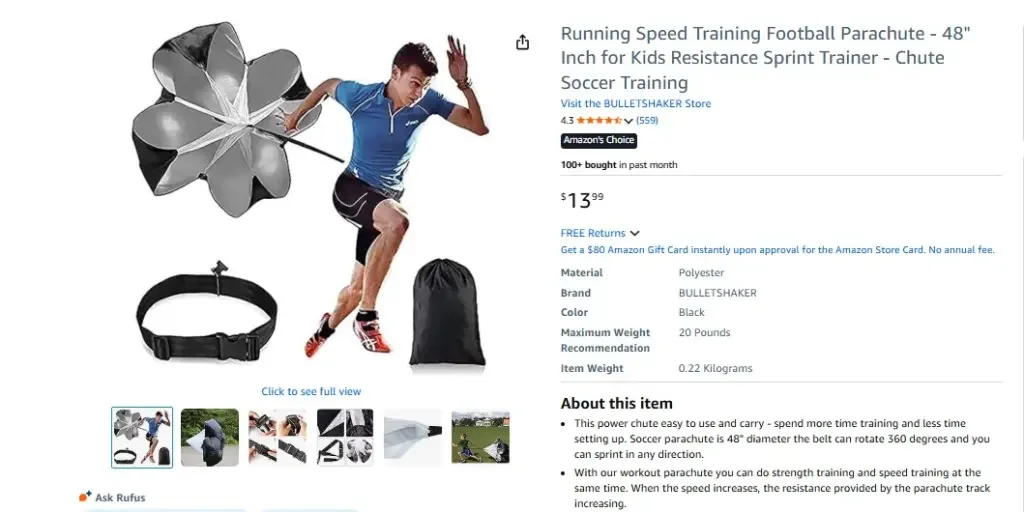1024x512 pixels.
Task: Open the Amazon Store Card gift offer
Action: (x=777, y=249)
